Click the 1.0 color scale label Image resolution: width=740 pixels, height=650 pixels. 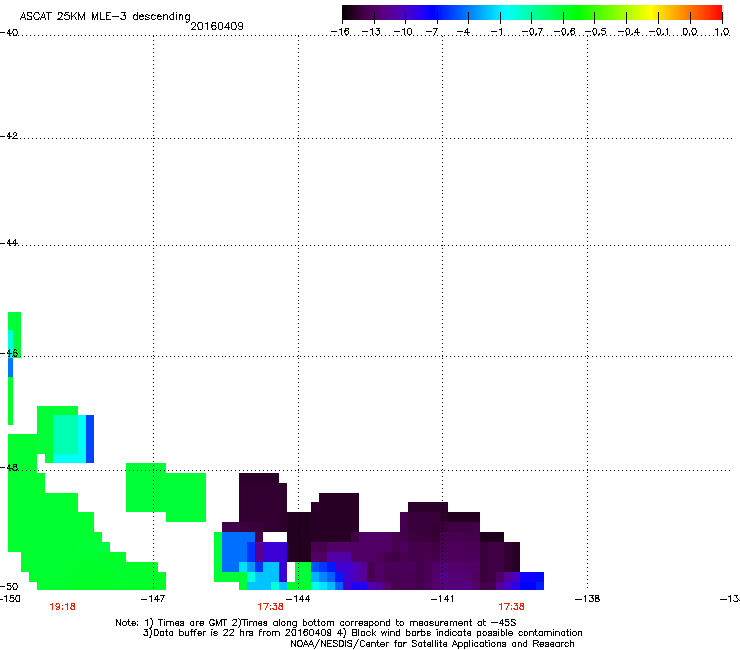[x=722, y=32]
